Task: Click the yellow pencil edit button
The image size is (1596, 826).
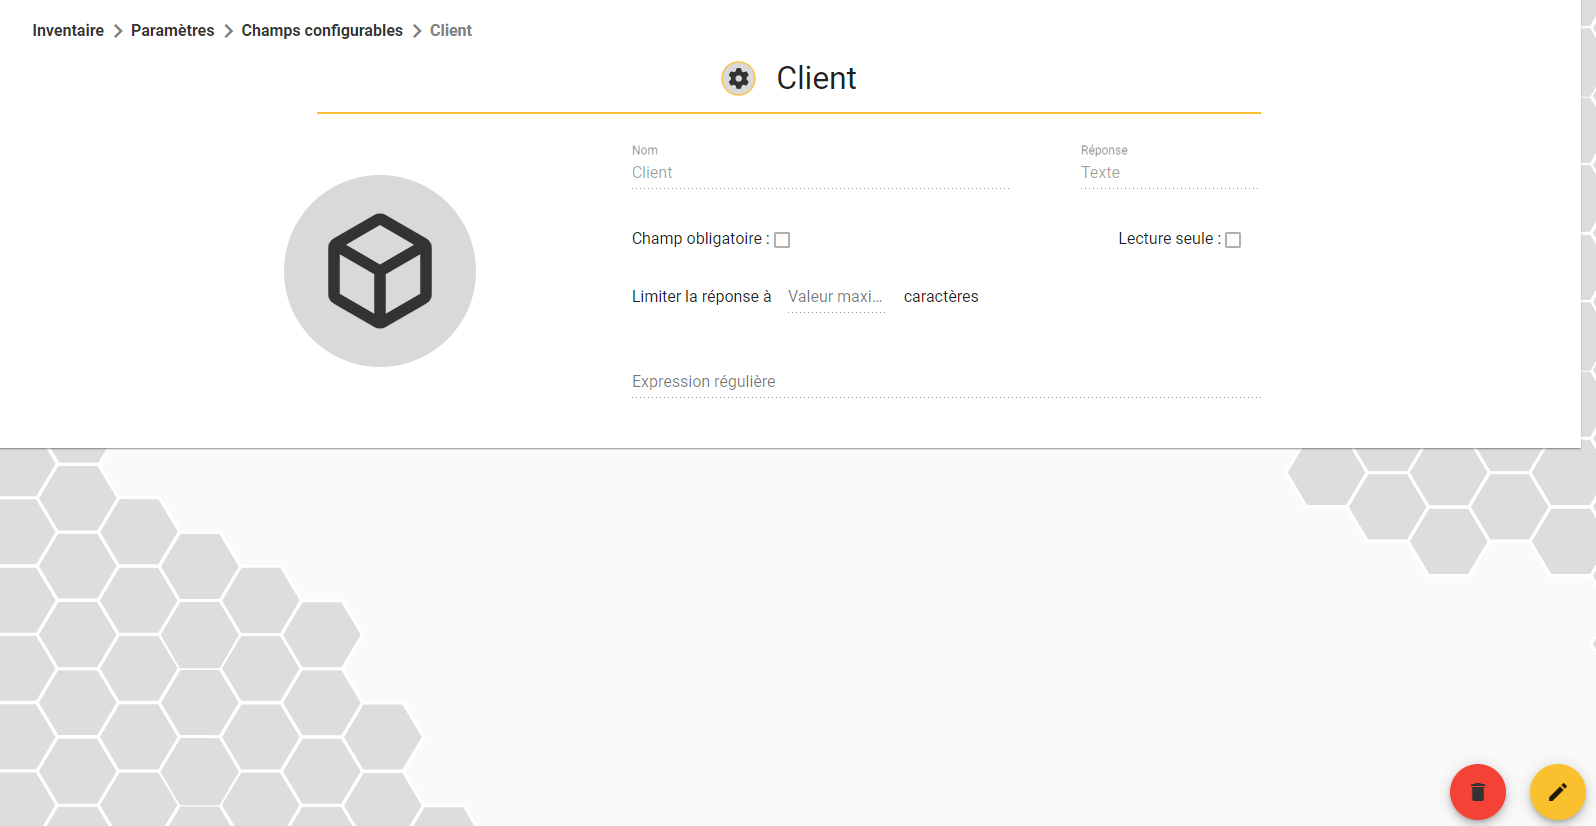Action: pos(1557,792)
